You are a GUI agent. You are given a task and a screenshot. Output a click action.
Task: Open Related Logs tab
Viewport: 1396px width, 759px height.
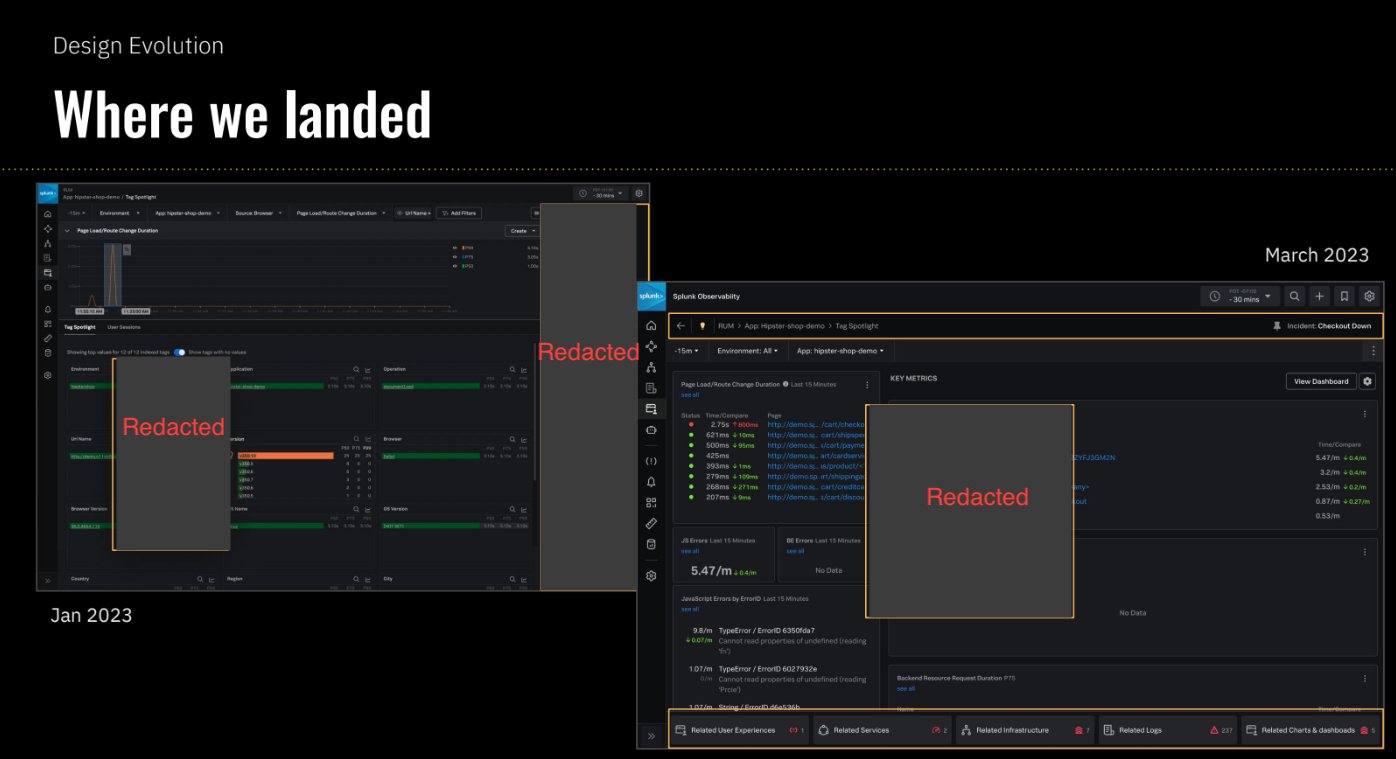(x=1167, y=730)
